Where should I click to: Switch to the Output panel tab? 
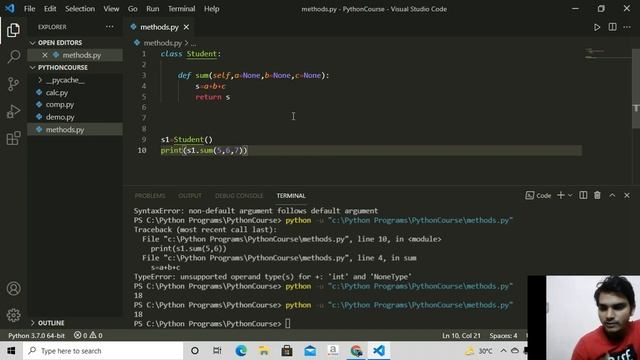tap(190, 196)
